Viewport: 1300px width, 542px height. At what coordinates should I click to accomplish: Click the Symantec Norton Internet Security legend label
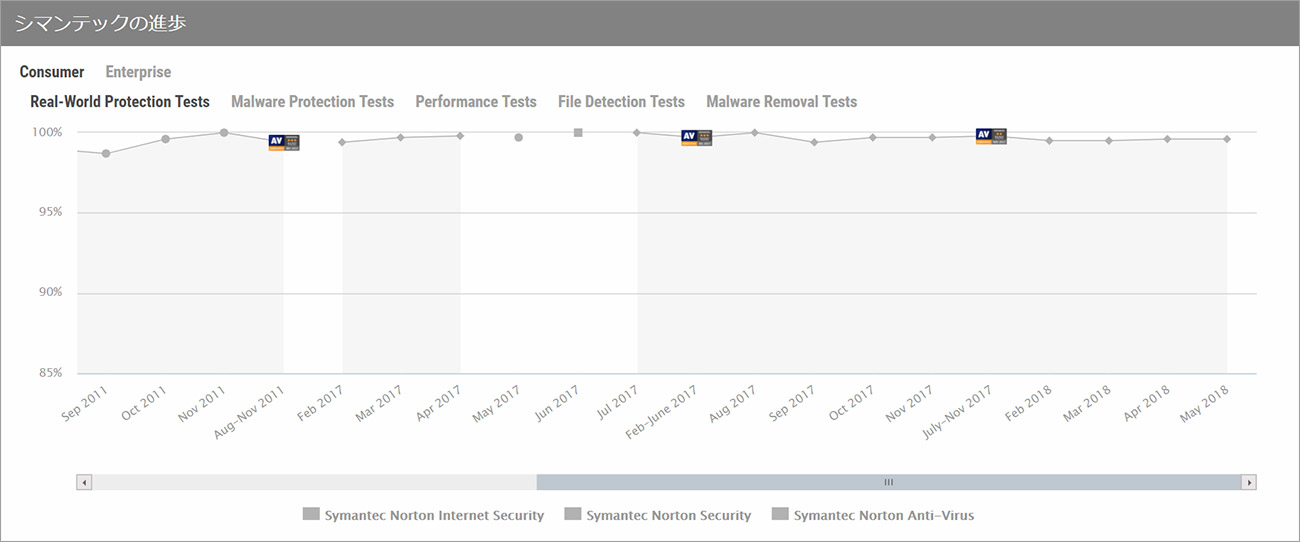(434, 515)
